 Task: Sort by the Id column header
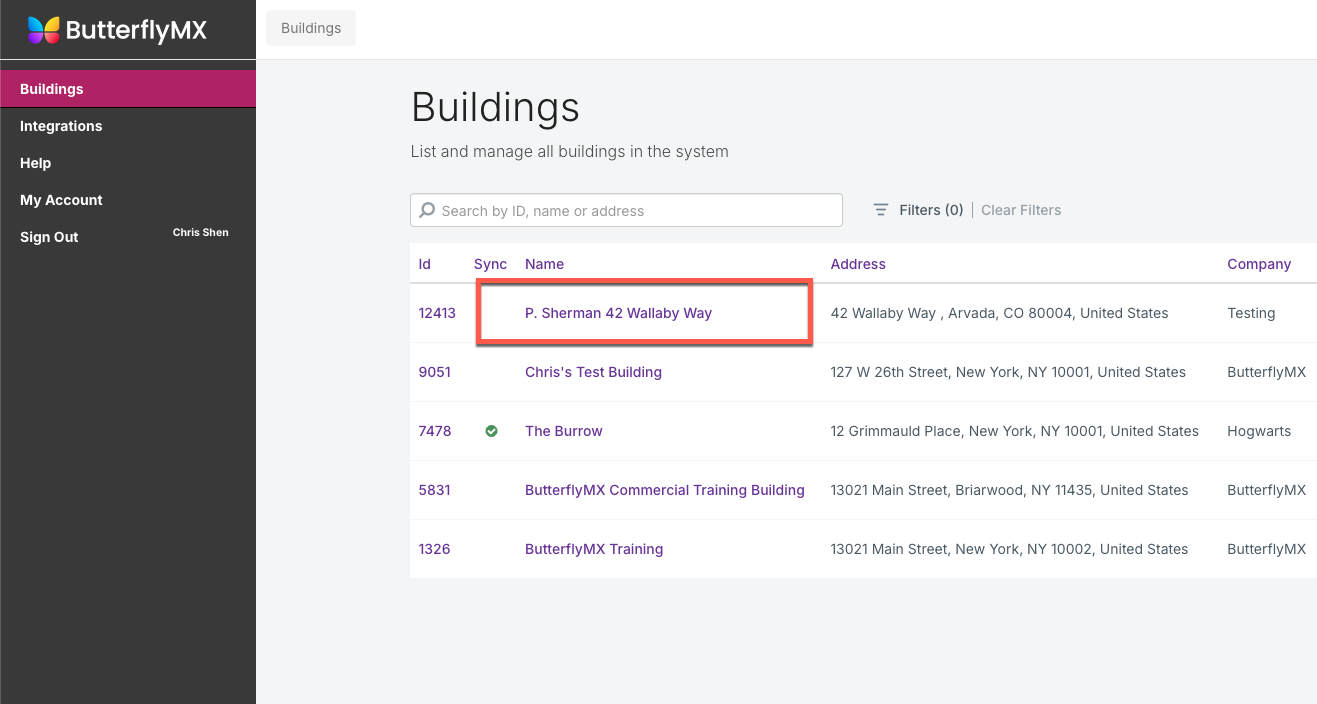(x=425, y=264)
